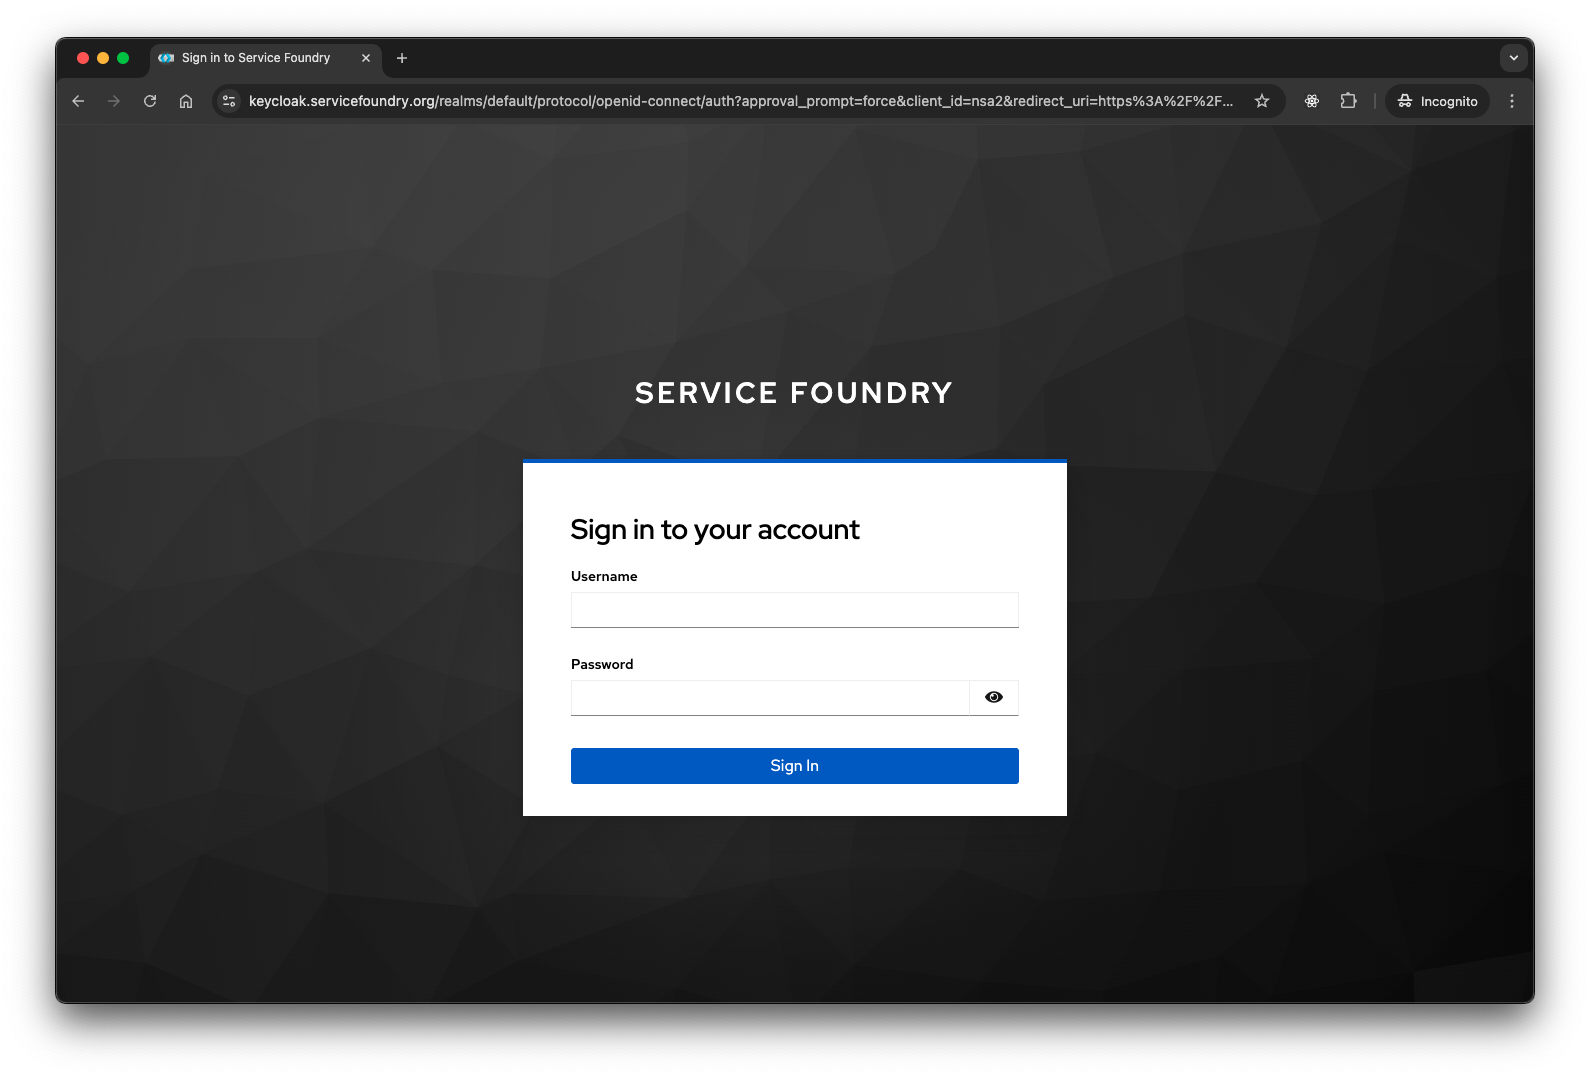View site information icon in address bar
Screen dimensions: 1590x1077
pos(229,101)
